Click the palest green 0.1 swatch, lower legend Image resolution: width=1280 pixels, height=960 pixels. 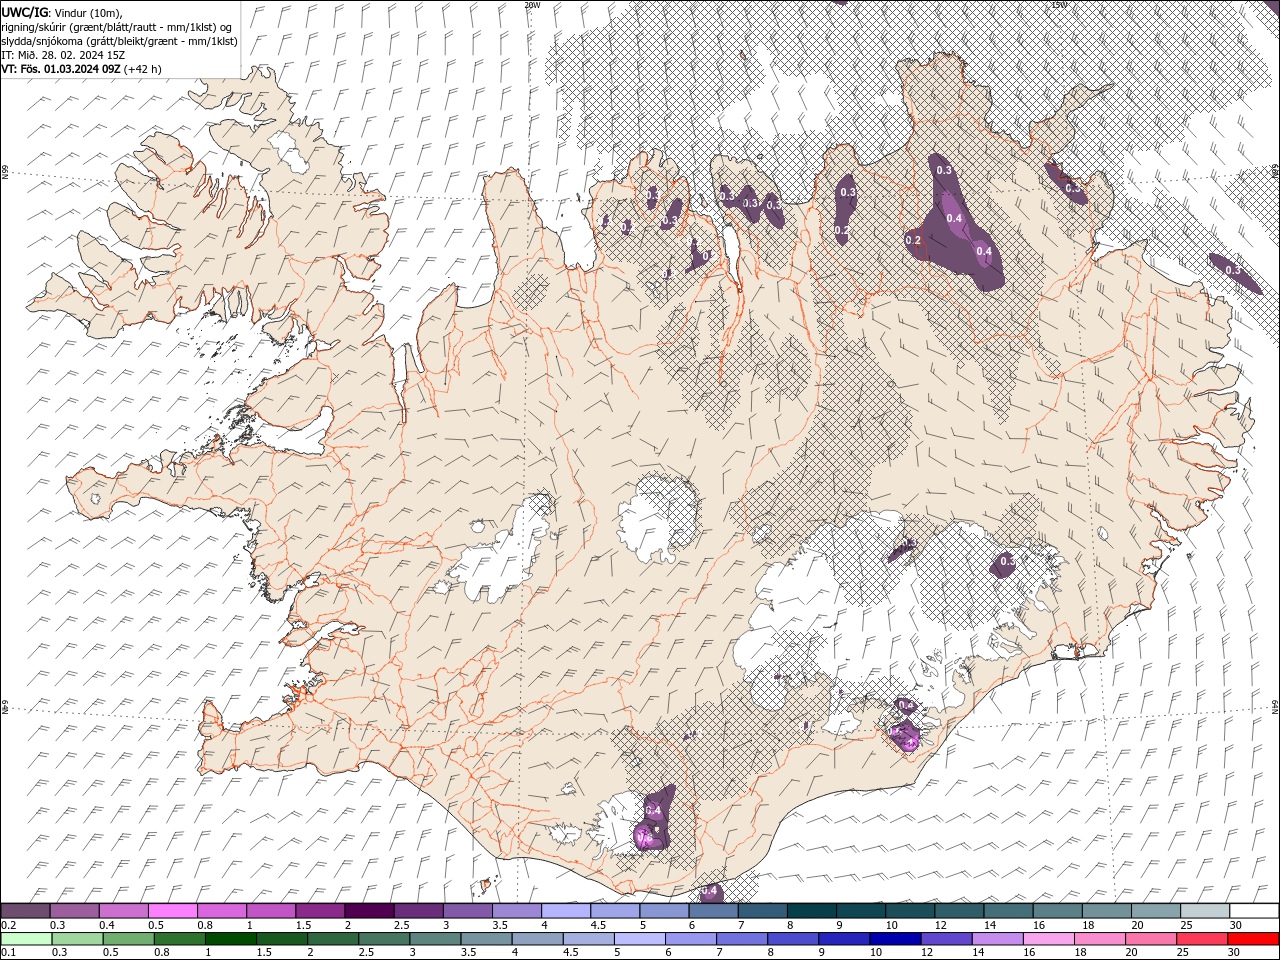pyautogui.click(x=27, y=939)
